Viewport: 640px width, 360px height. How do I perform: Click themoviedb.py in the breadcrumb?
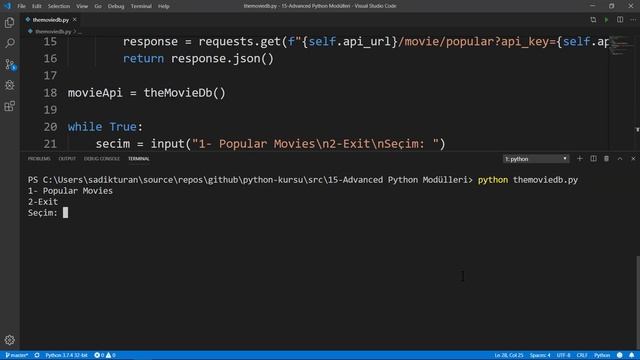click(x=53, y=31)
